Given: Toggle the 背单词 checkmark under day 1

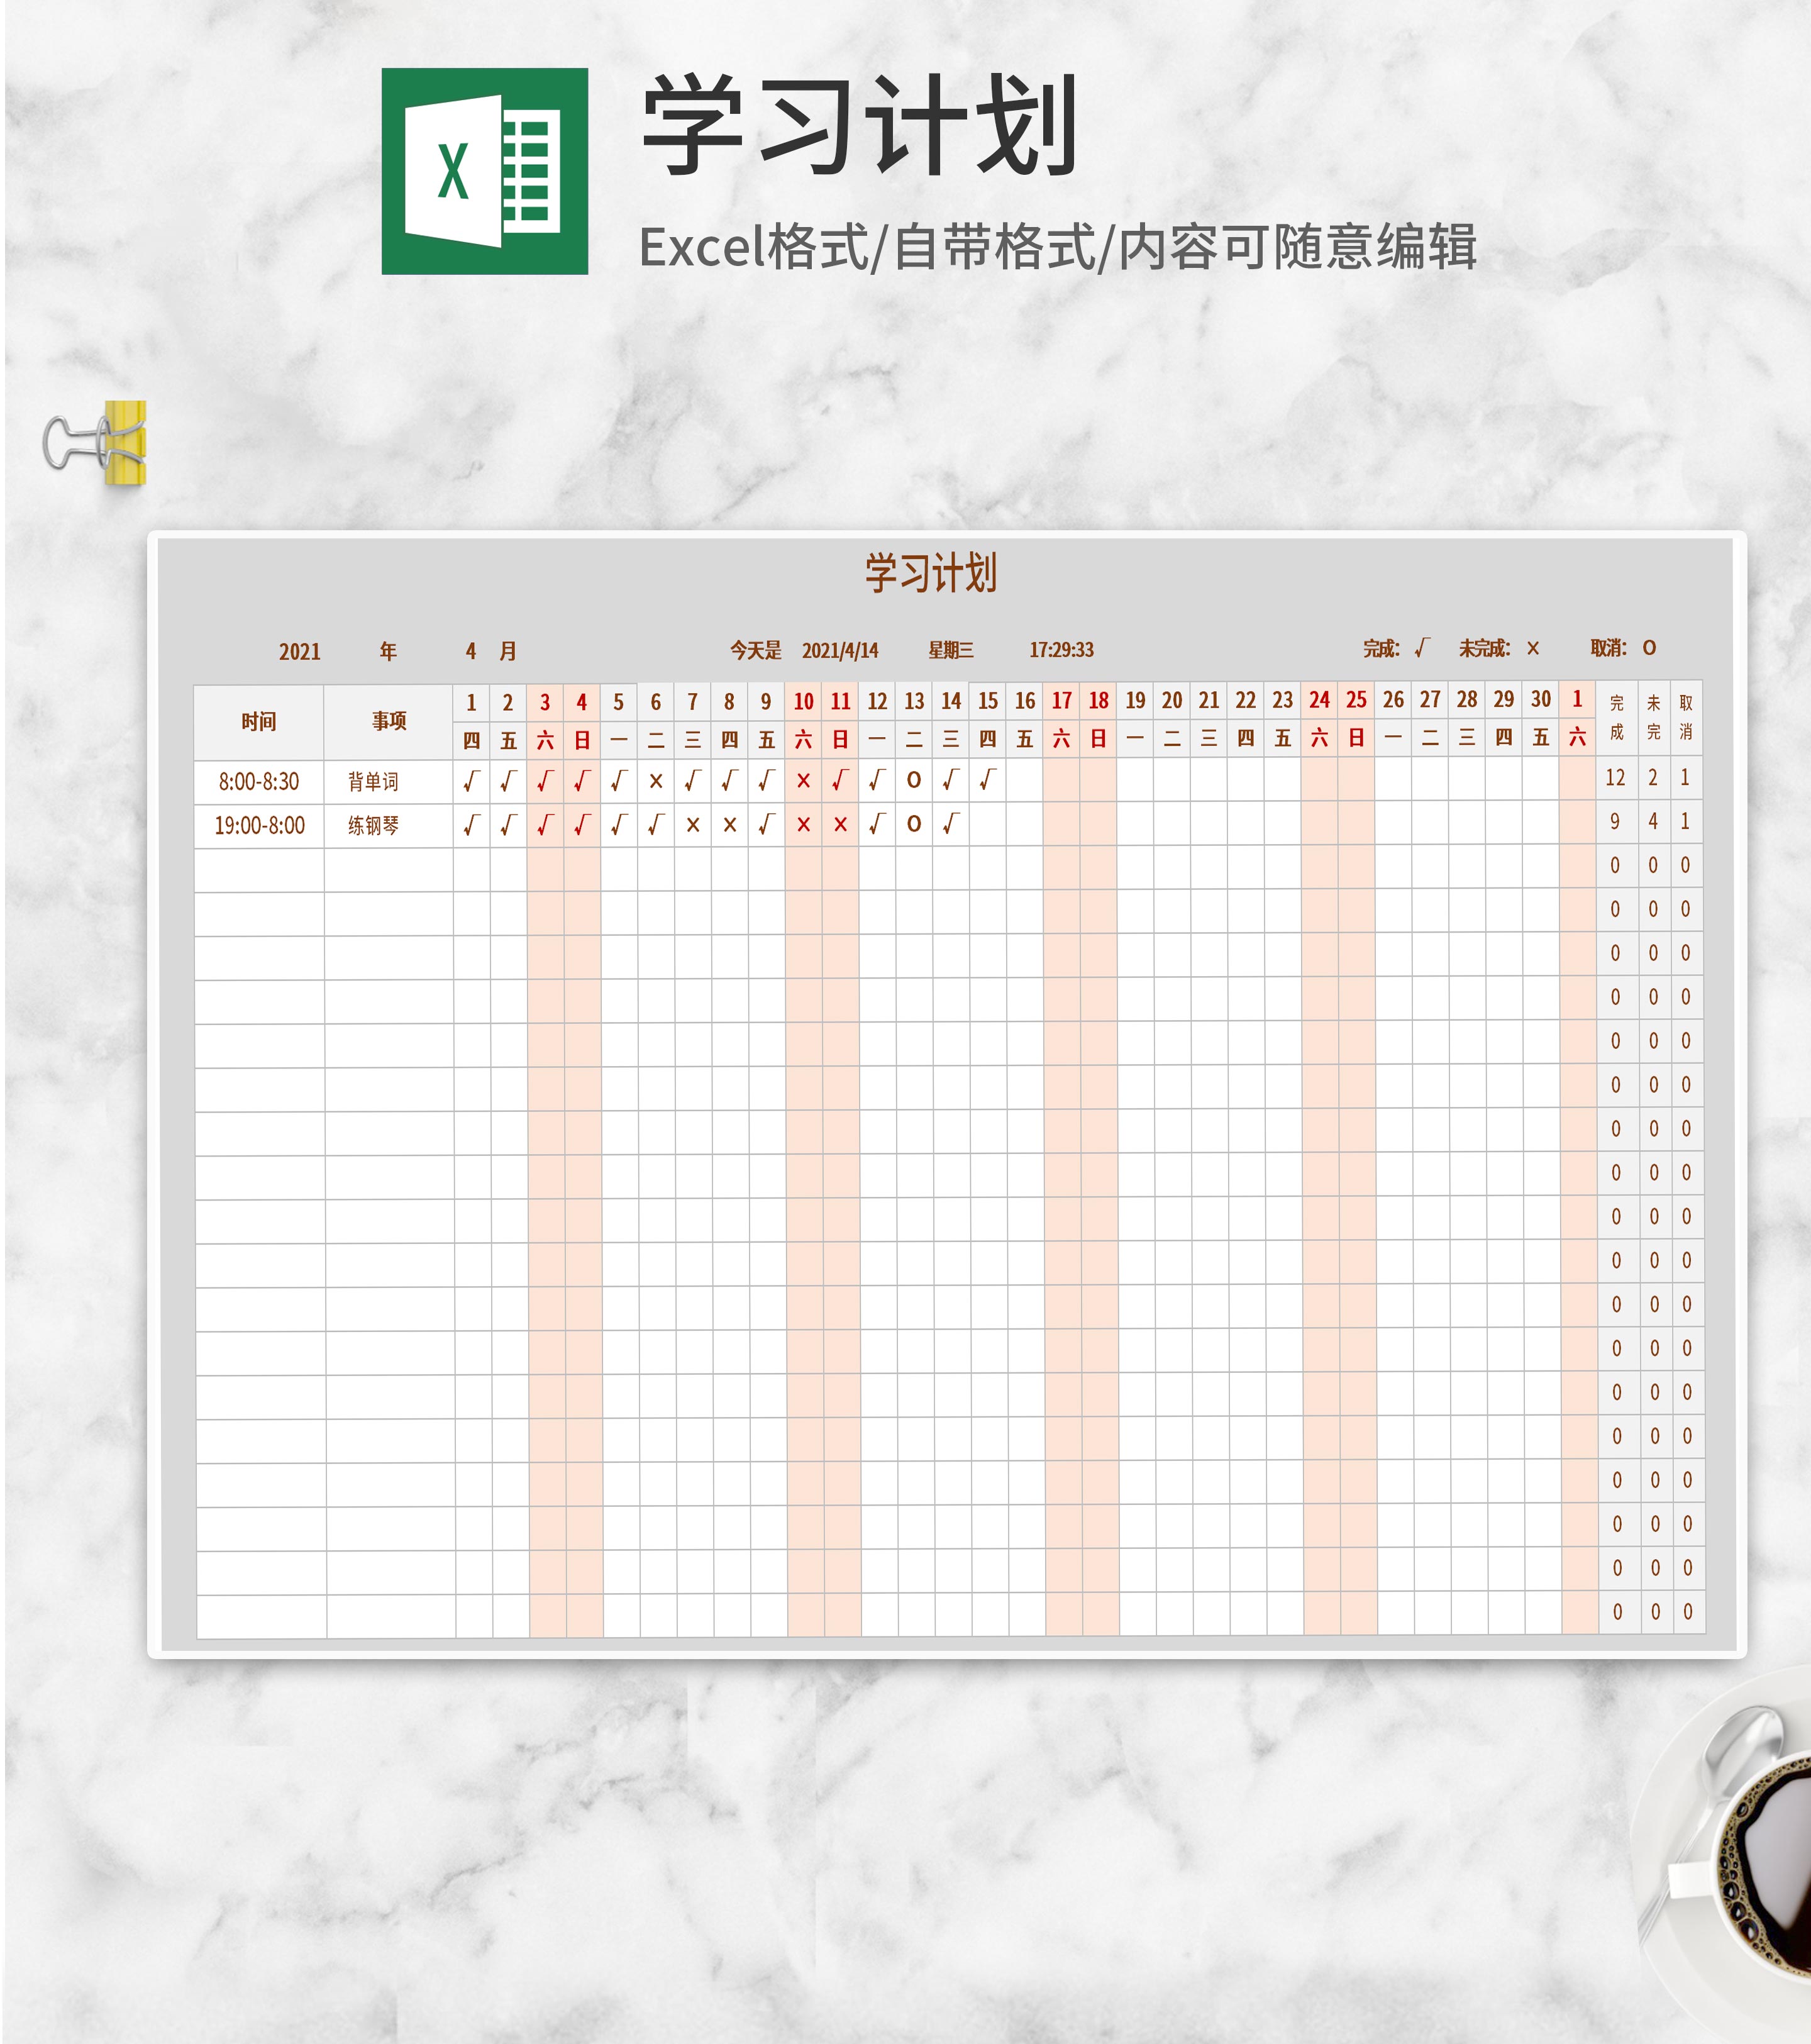Looking at the screenshot, I should pos(471,781).
